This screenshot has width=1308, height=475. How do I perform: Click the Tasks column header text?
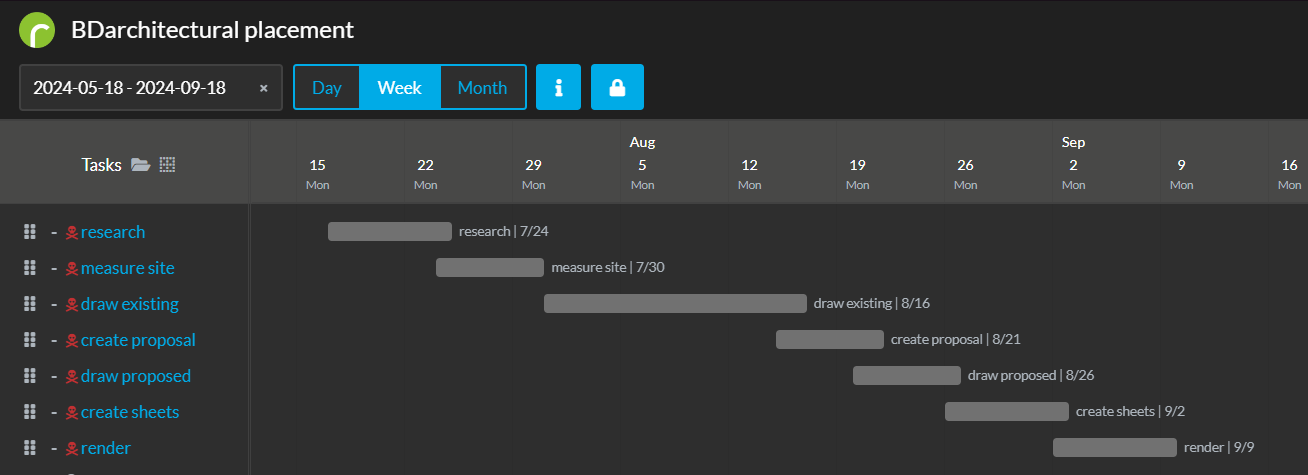point(102,165)
